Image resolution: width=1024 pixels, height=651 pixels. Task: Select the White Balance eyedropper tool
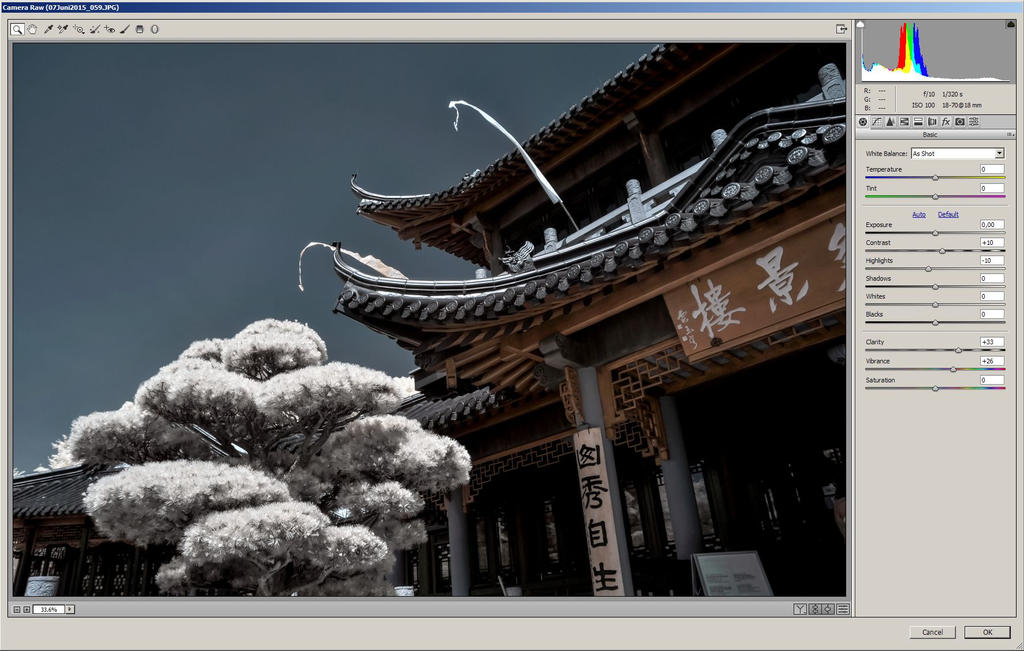tap(49, 29)
